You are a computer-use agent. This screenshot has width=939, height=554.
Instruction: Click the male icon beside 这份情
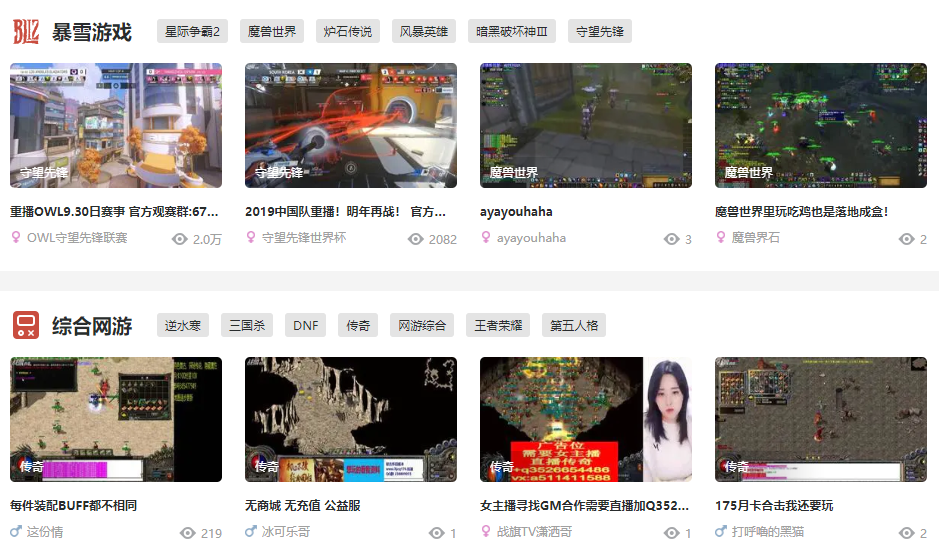[x=16, y=531]
